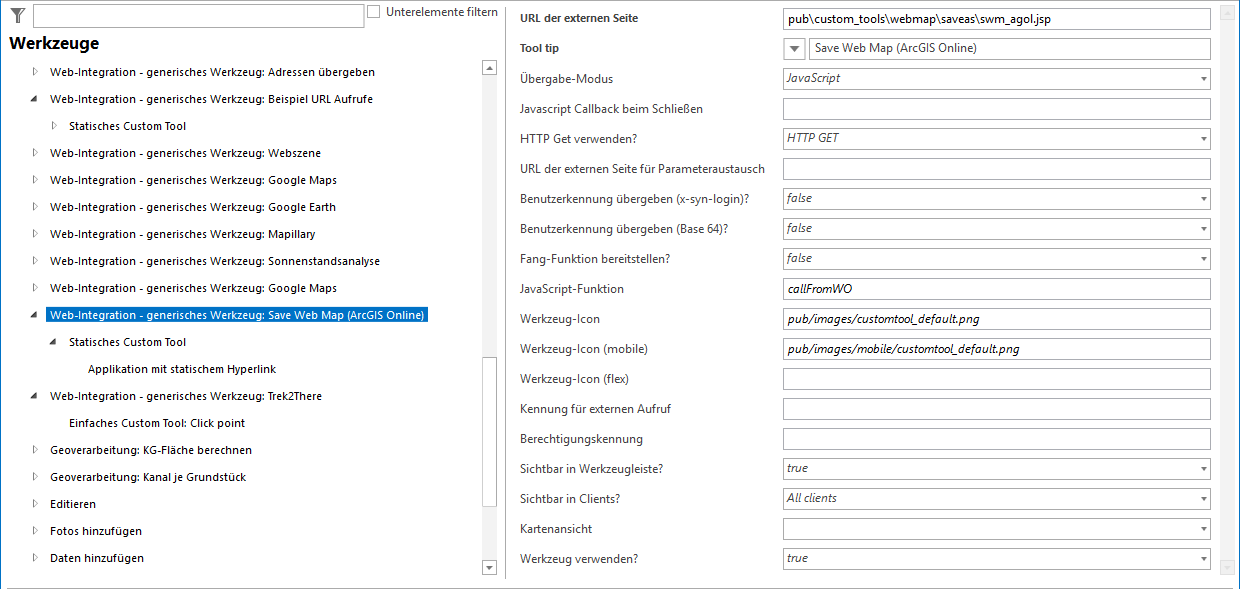
Task: Collapse the Trek2There tree node
Action: pos(34,395)
